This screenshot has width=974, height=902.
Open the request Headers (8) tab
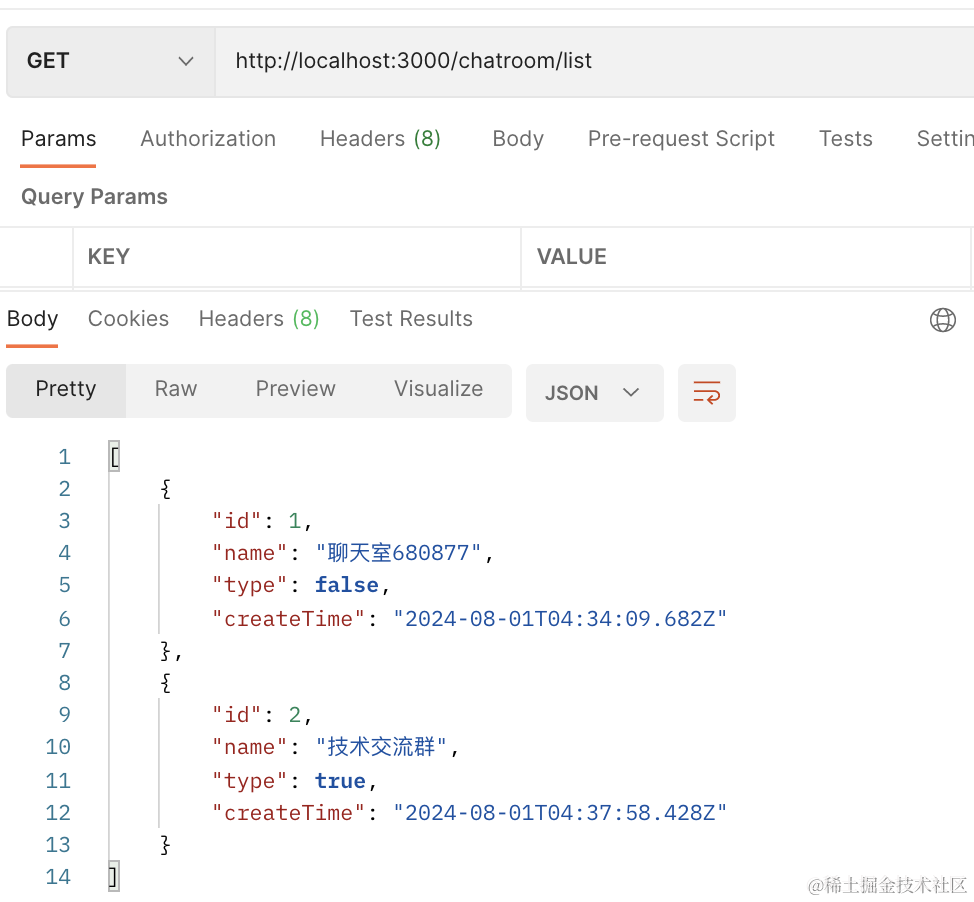coord(380,139)
